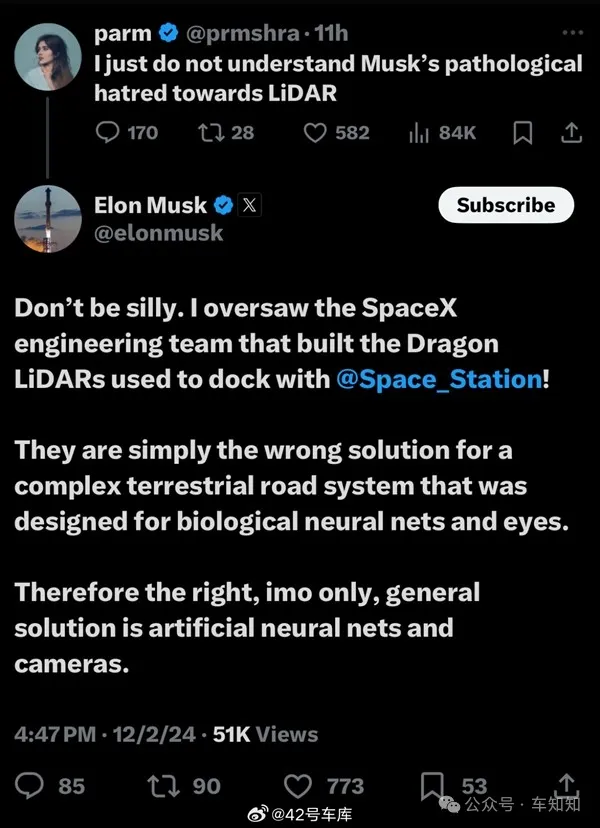Click the X affiliation badge
Viewport: 600px width, 828px height.
(x=250, y=205)
